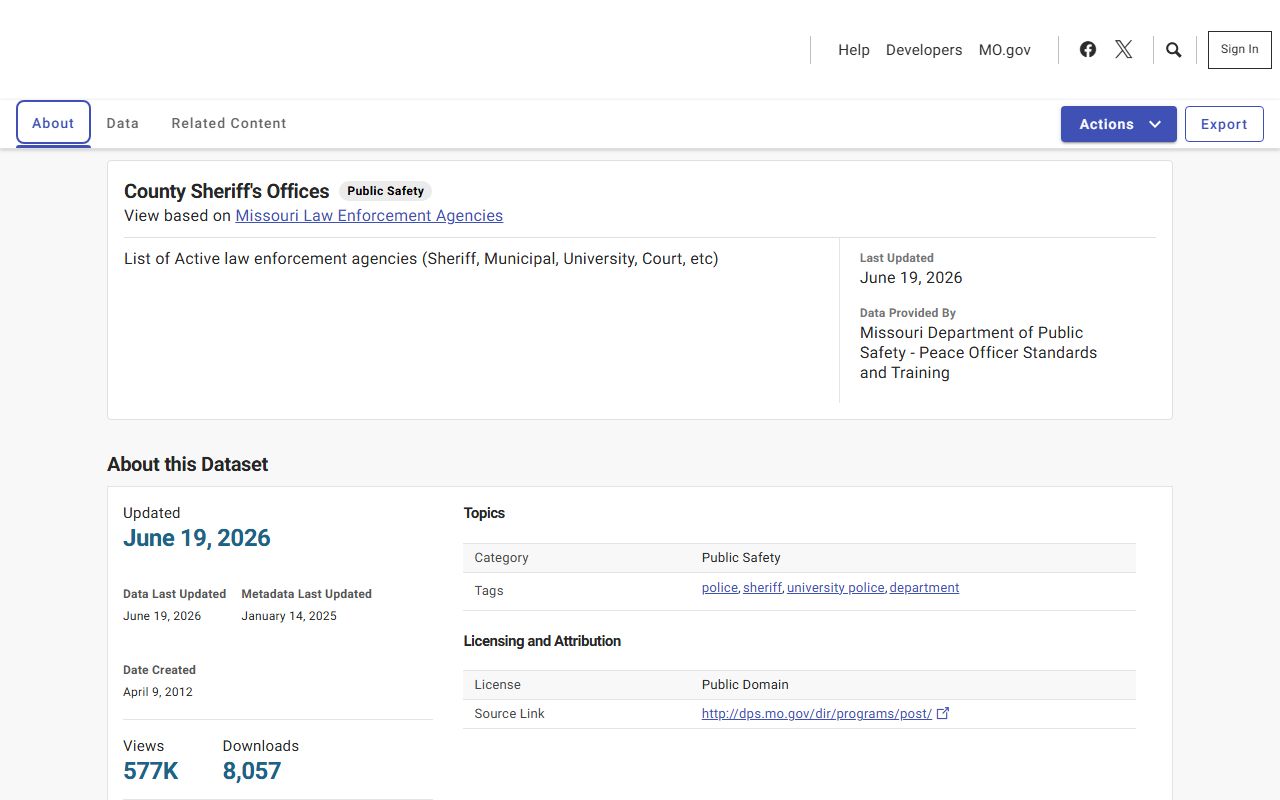Click the 'Public Domain' license value

[x=745, y=685]
